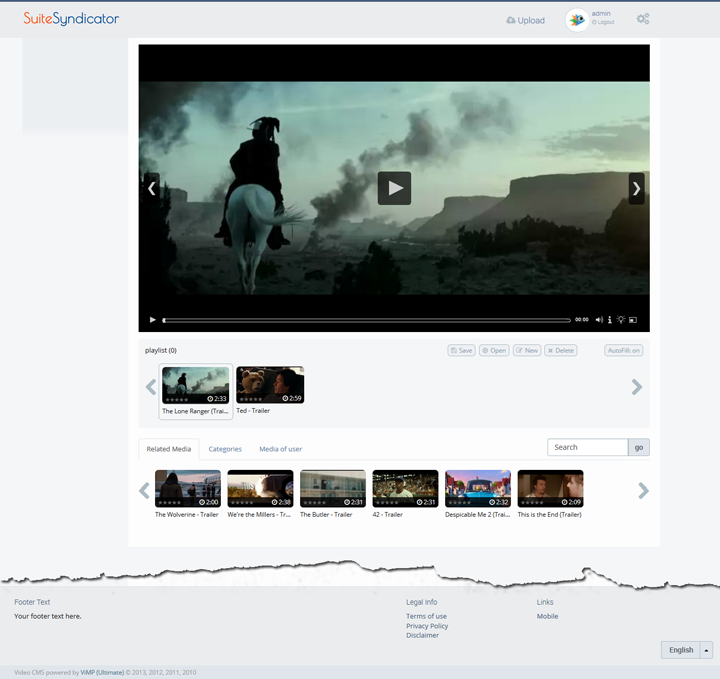
Task: Open a playlist with the Open button
Action: point(494,350)
